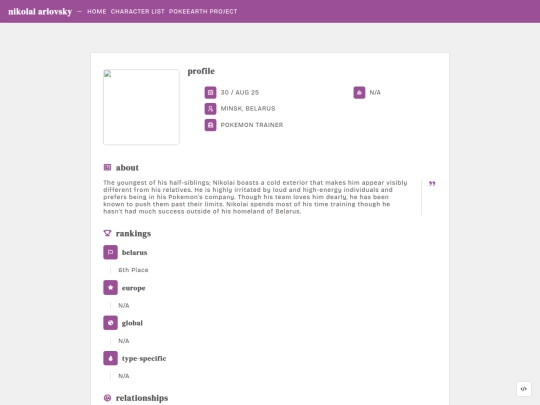
Task: Click the badge icon beside Pokemon Trainer
Action: (210, 125)
